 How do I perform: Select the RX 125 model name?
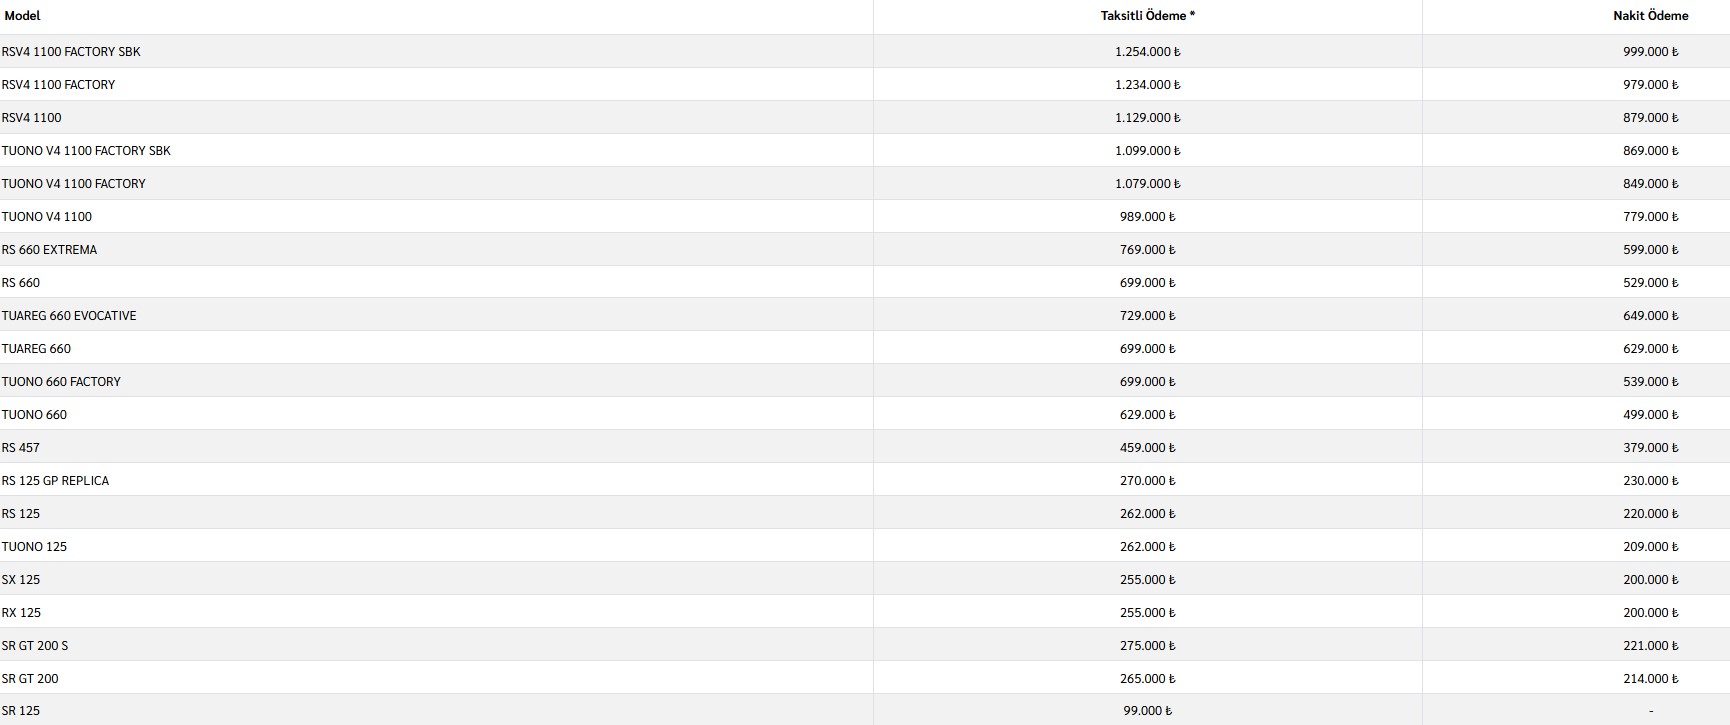pos(21,613)
